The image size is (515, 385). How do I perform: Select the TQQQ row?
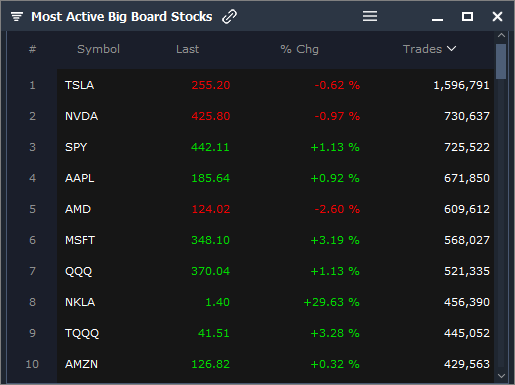coord(275,333)
